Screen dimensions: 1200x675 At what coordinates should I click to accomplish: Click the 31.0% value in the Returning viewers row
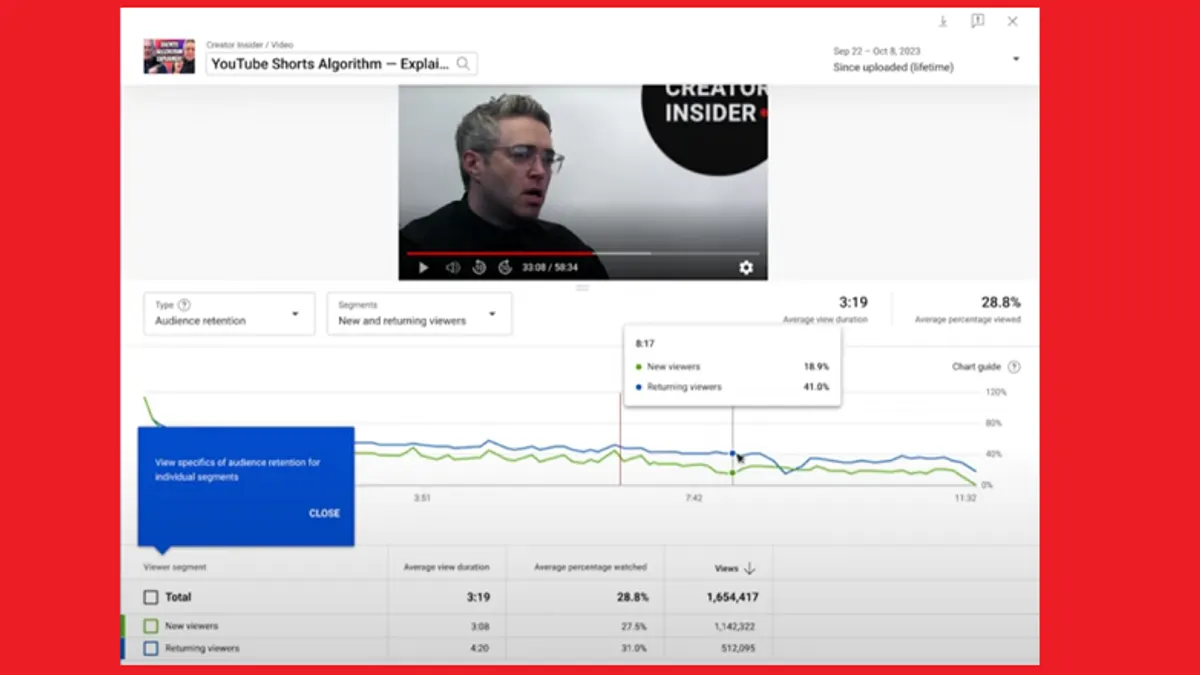pos(635,648)
